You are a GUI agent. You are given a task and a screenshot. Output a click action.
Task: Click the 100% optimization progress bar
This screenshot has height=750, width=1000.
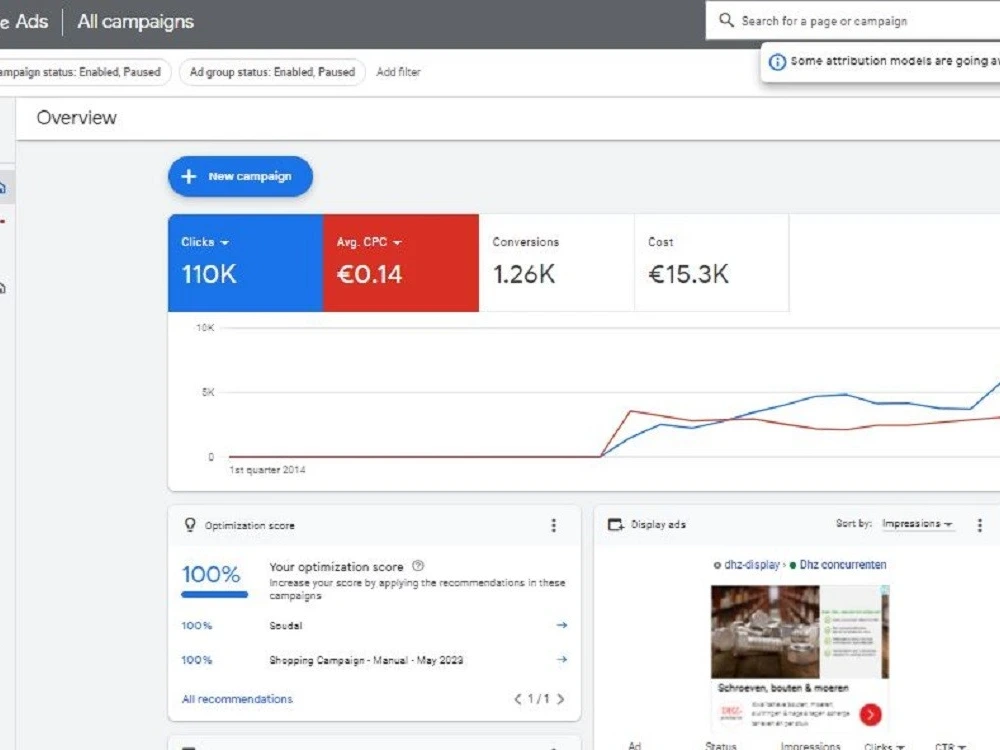click(x=214, y=594)
